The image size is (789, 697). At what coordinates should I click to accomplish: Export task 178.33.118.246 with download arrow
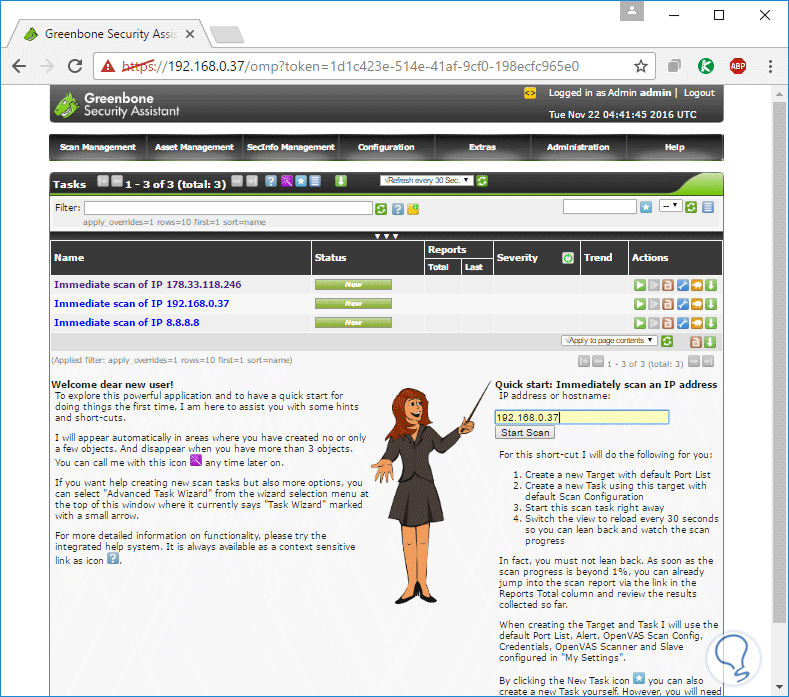pyautogui.click(x=711, y=285)
